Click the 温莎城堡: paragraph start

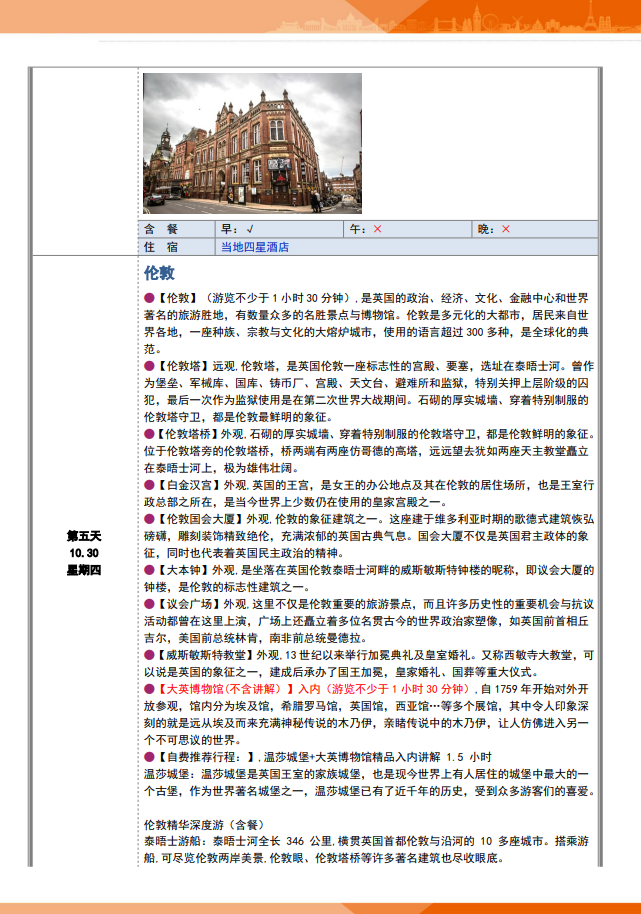170,774
